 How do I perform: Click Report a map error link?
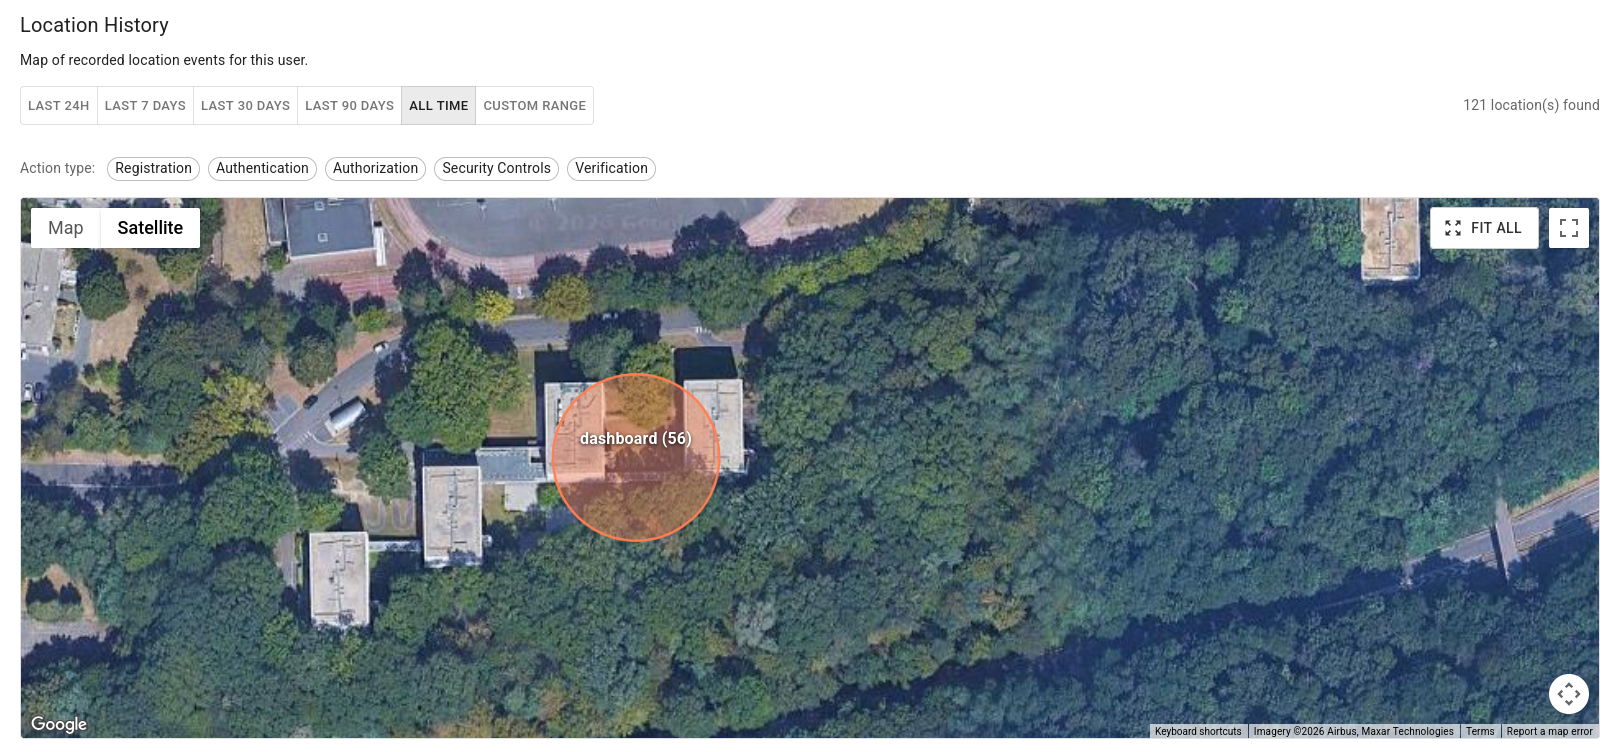point(1549,732)
